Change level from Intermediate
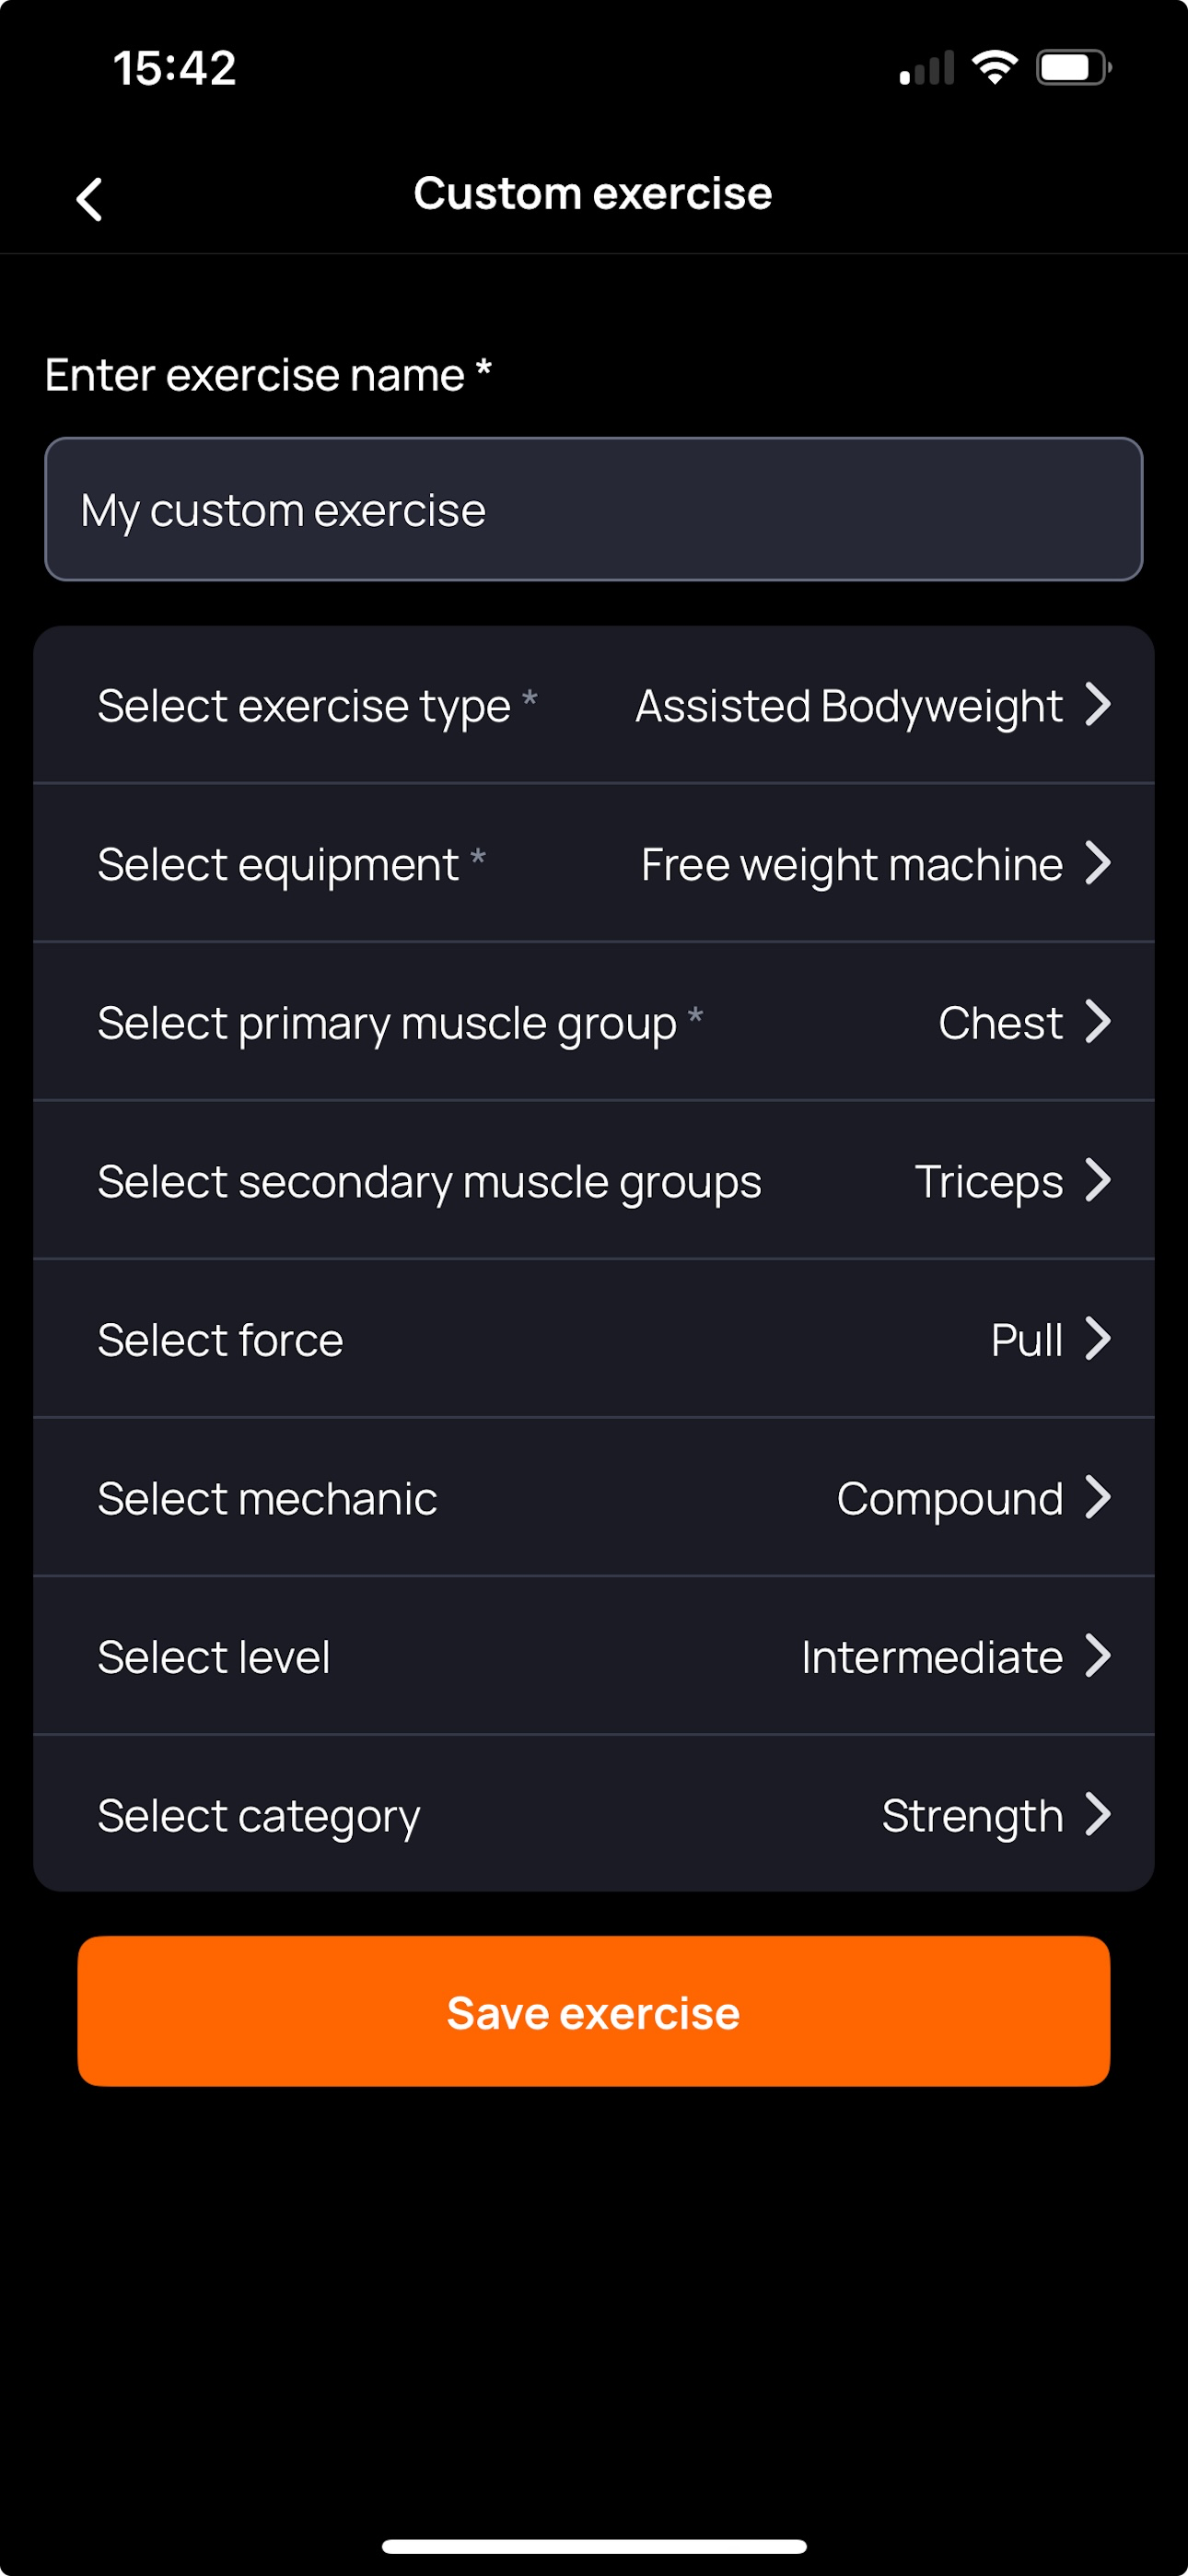The width and height of the screenshot is (1188, 2576). [594, 1656]
